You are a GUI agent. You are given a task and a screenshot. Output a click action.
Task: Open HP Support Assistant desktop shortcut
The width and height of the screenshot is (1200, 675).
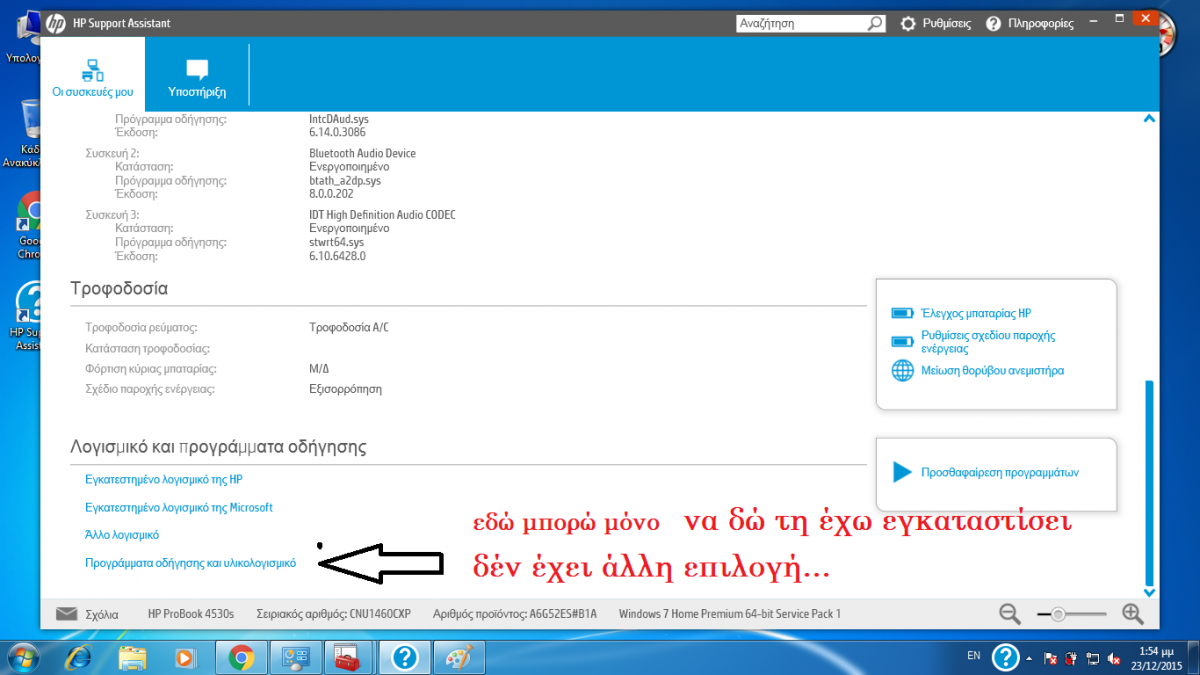point(25,315)
